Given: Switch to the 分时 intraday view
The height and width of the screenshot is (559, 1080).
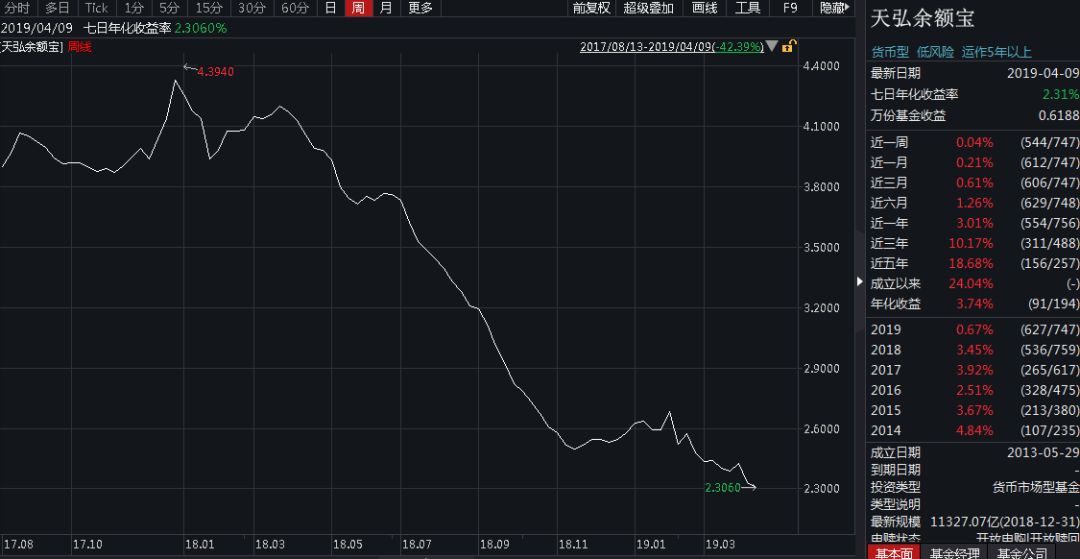Looking at the screenshot, I should [17, 8].
